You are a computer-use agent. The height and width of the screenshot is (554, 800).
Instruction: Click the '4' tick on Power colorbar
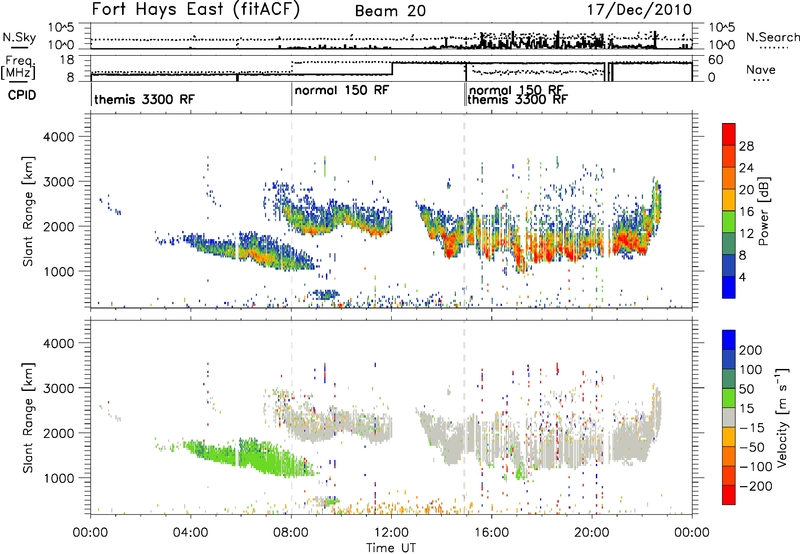click(743, 277)
